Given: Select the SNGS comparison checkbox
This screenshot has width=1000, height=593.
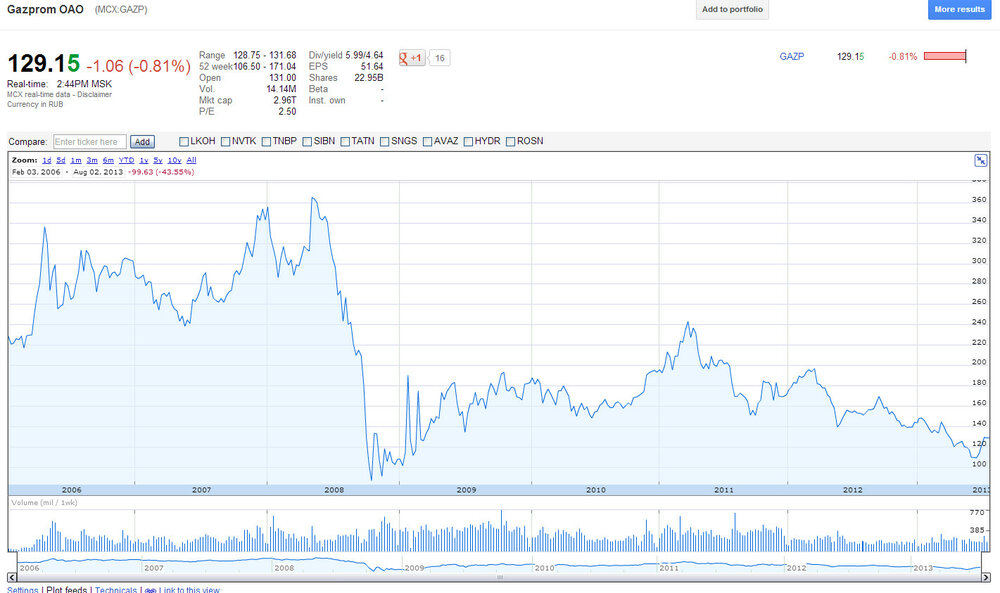Looking at the screenshot, I should tap(385, 142).
